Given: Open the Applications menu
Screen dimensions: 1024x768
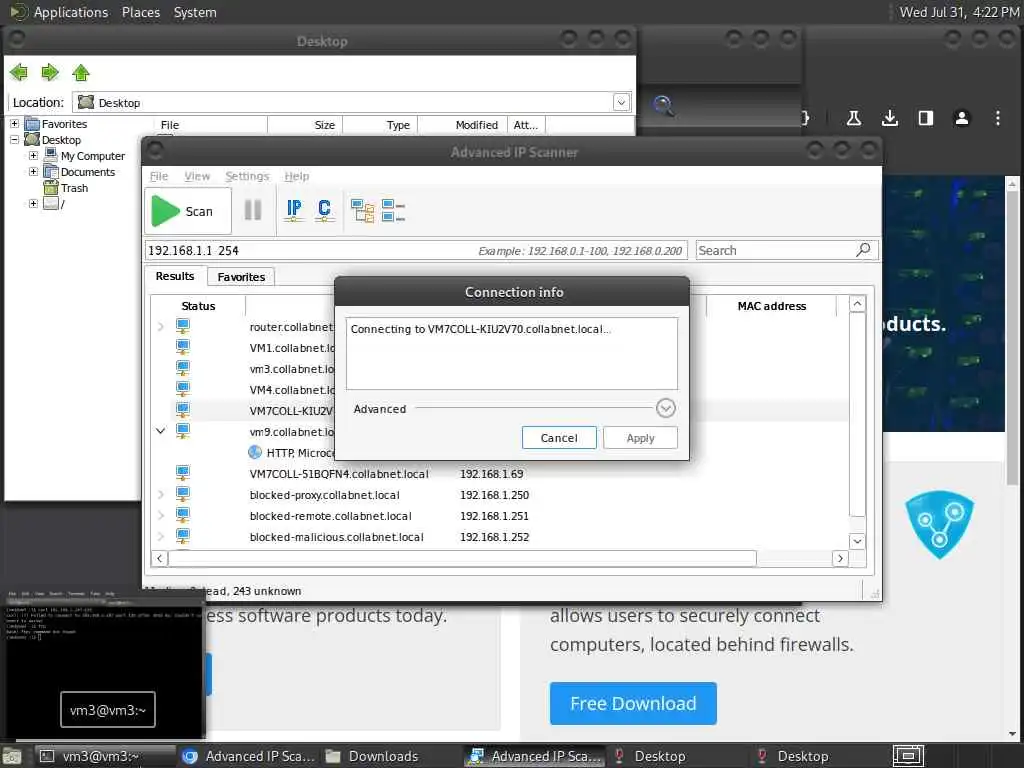Looking at the screenshot, I should (71, 12).
